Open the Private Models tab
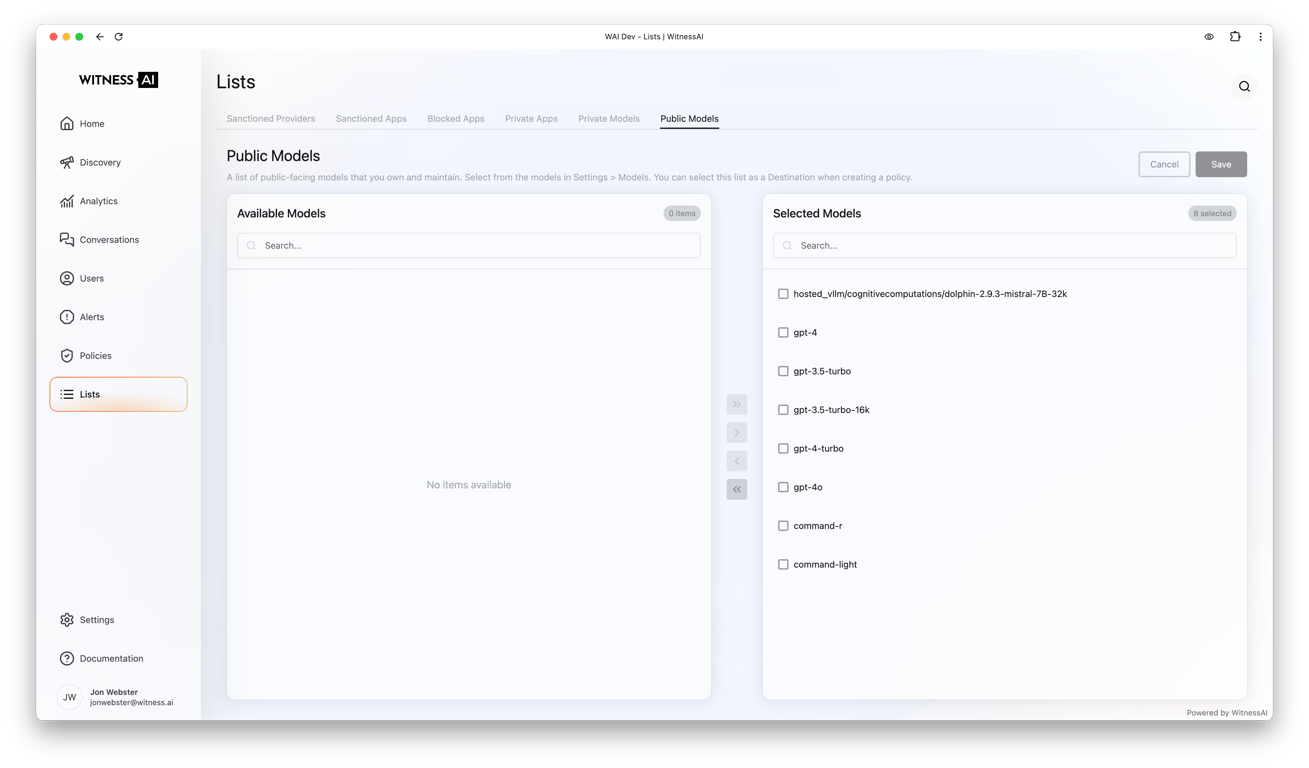Screen dimensions: 1309x768 coord(609,119)
